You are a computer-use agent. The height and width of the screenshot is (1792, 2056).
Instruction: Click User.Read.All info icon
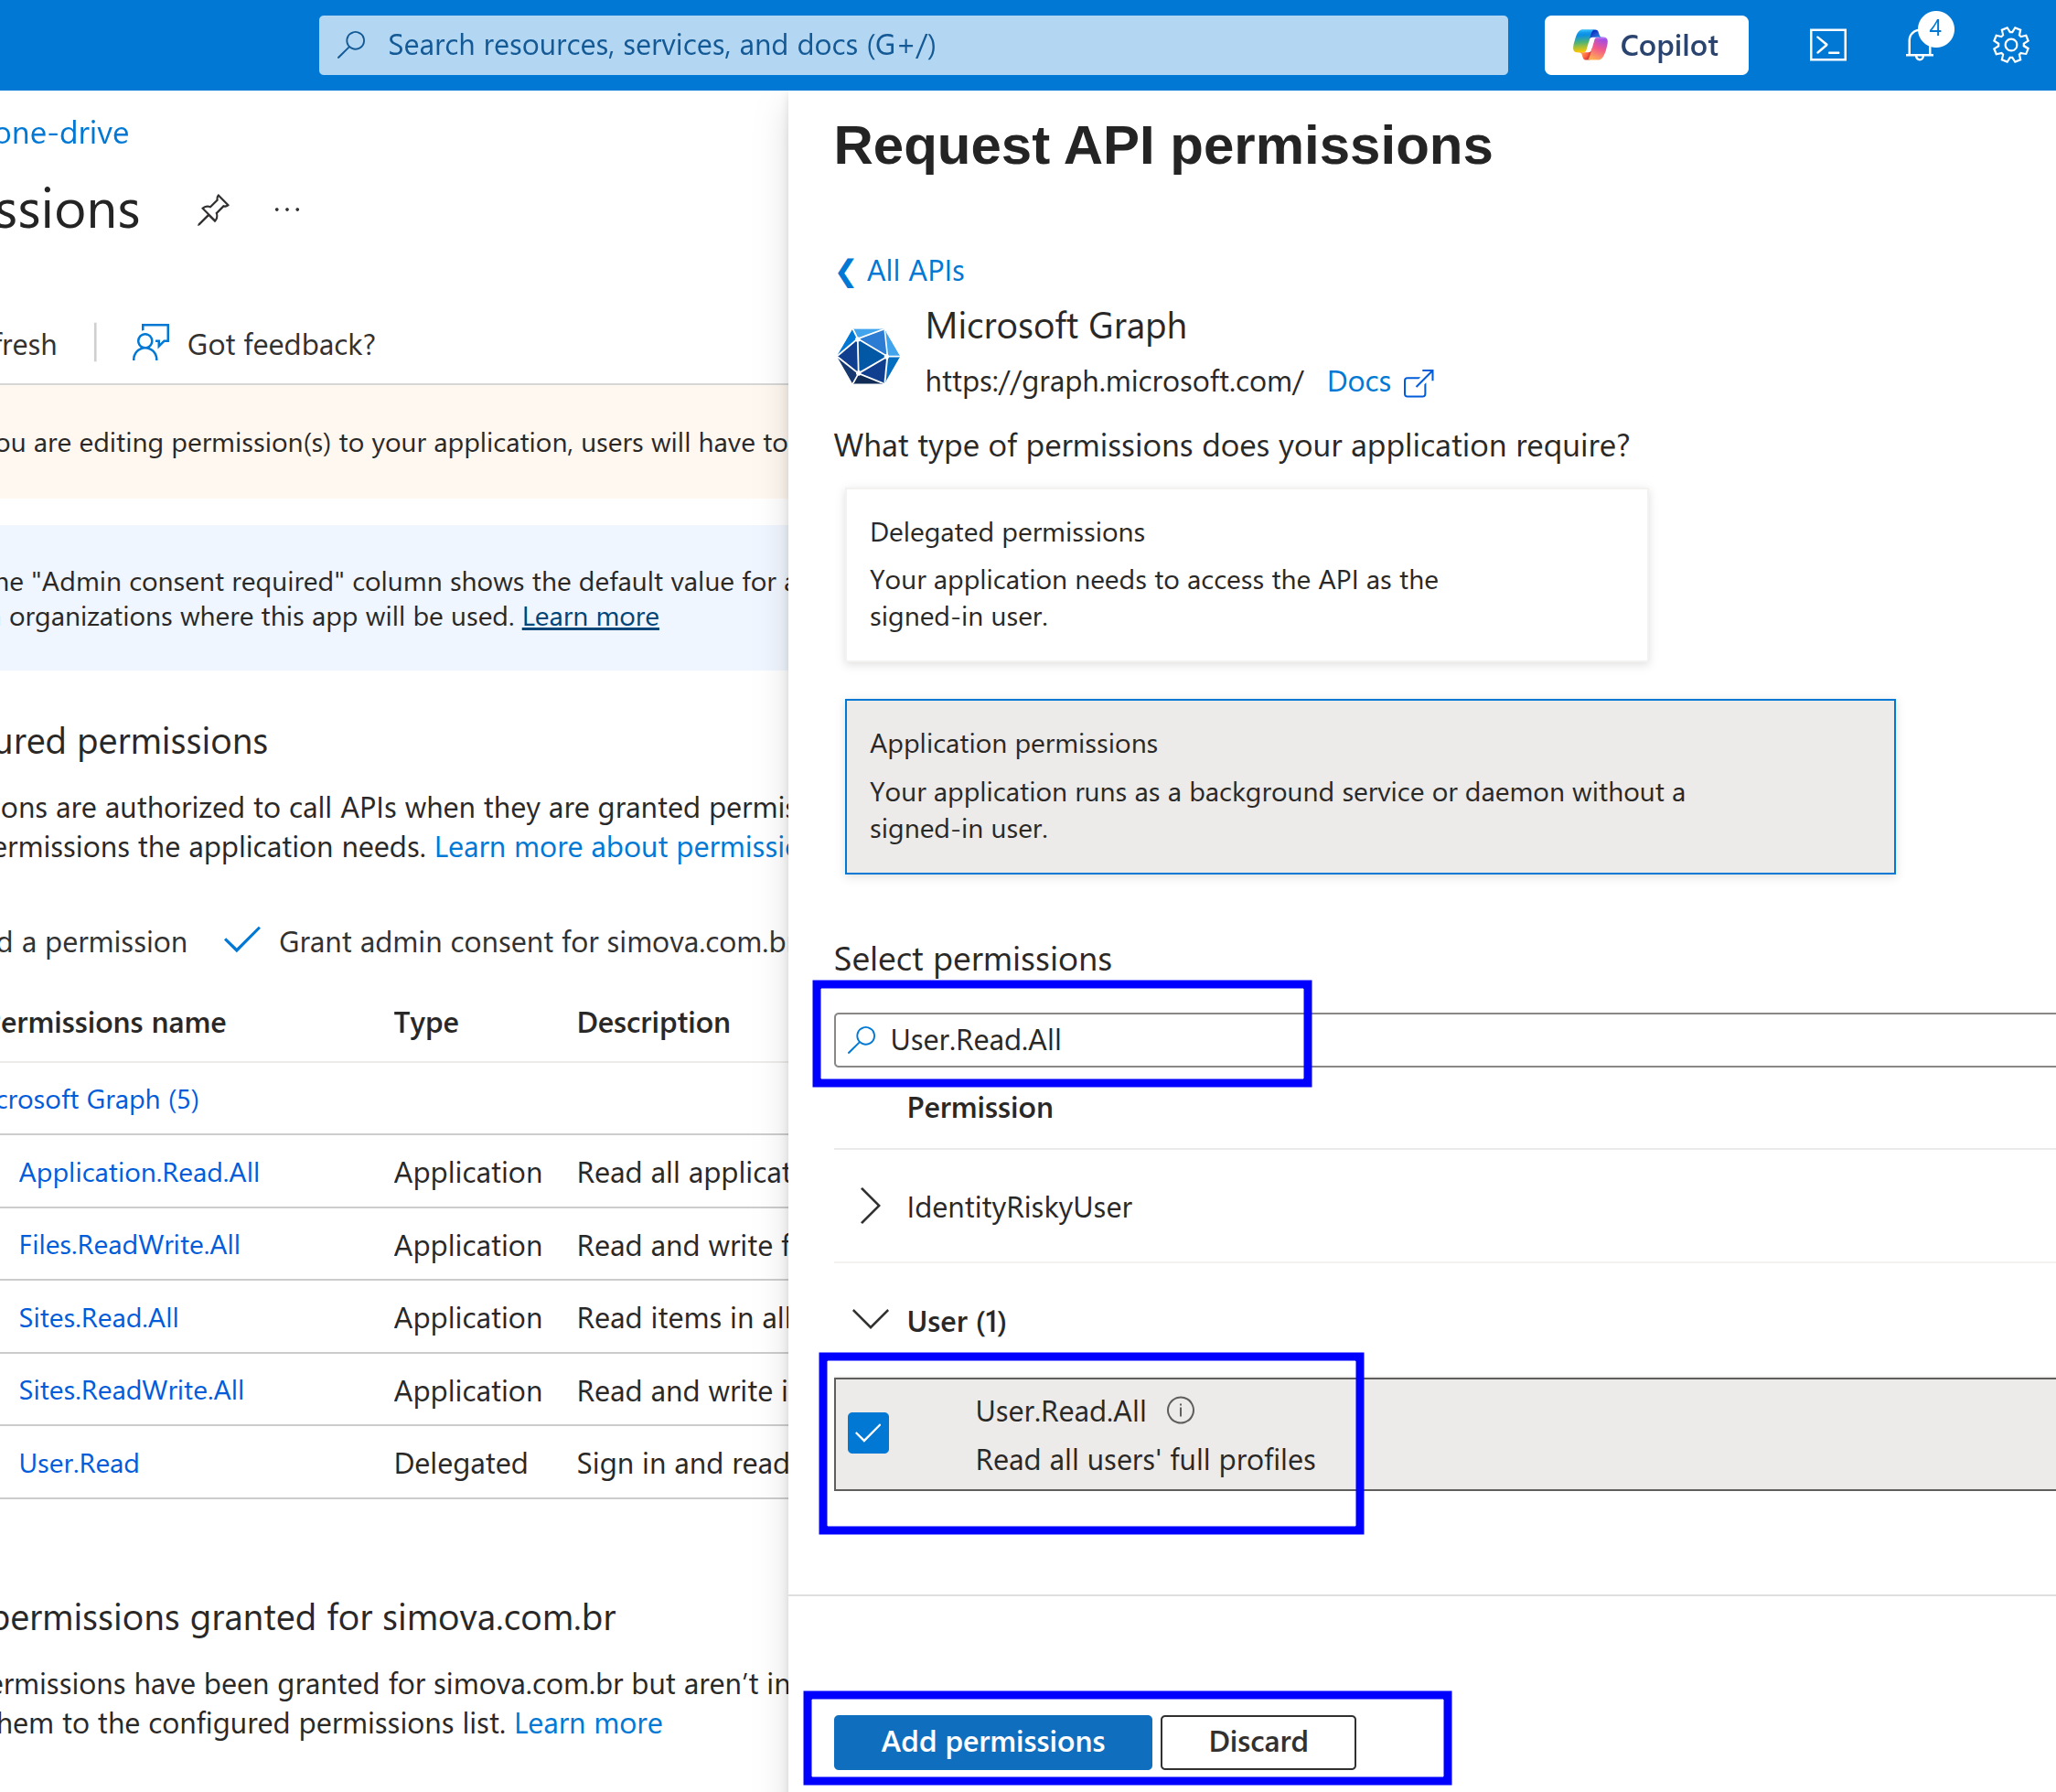pyautogui.click(x=1180, y=1410)
